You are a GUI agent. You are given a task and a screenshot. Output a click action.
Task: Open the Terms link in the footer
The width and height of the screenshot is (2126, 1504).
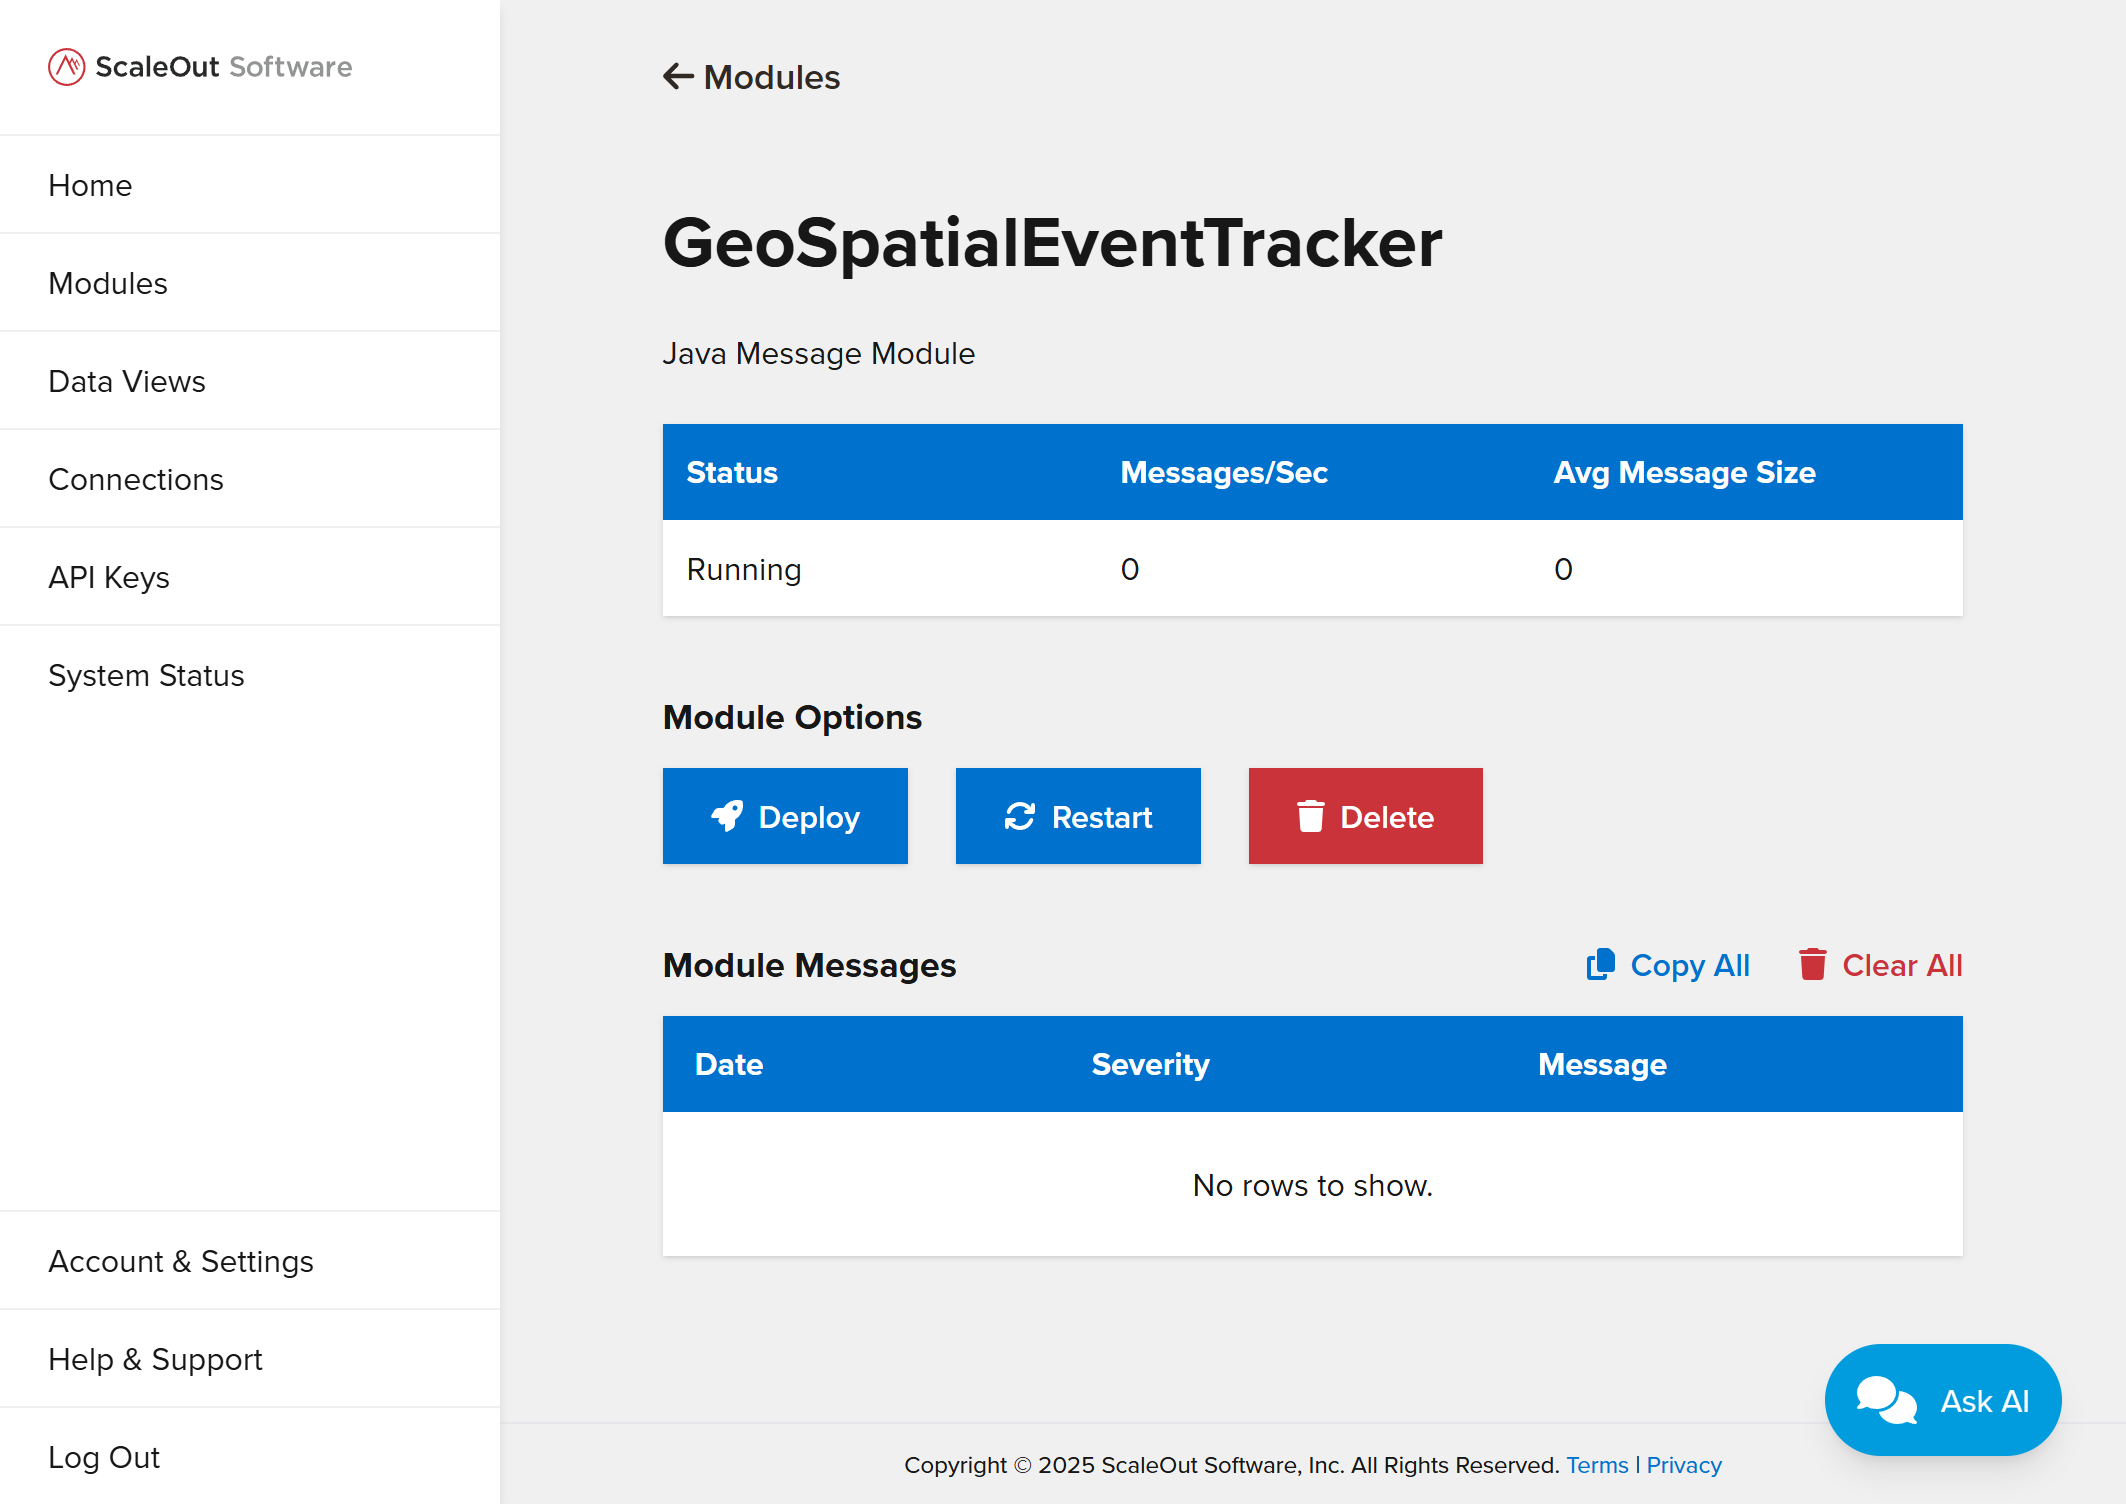tap(1597, 1465)
